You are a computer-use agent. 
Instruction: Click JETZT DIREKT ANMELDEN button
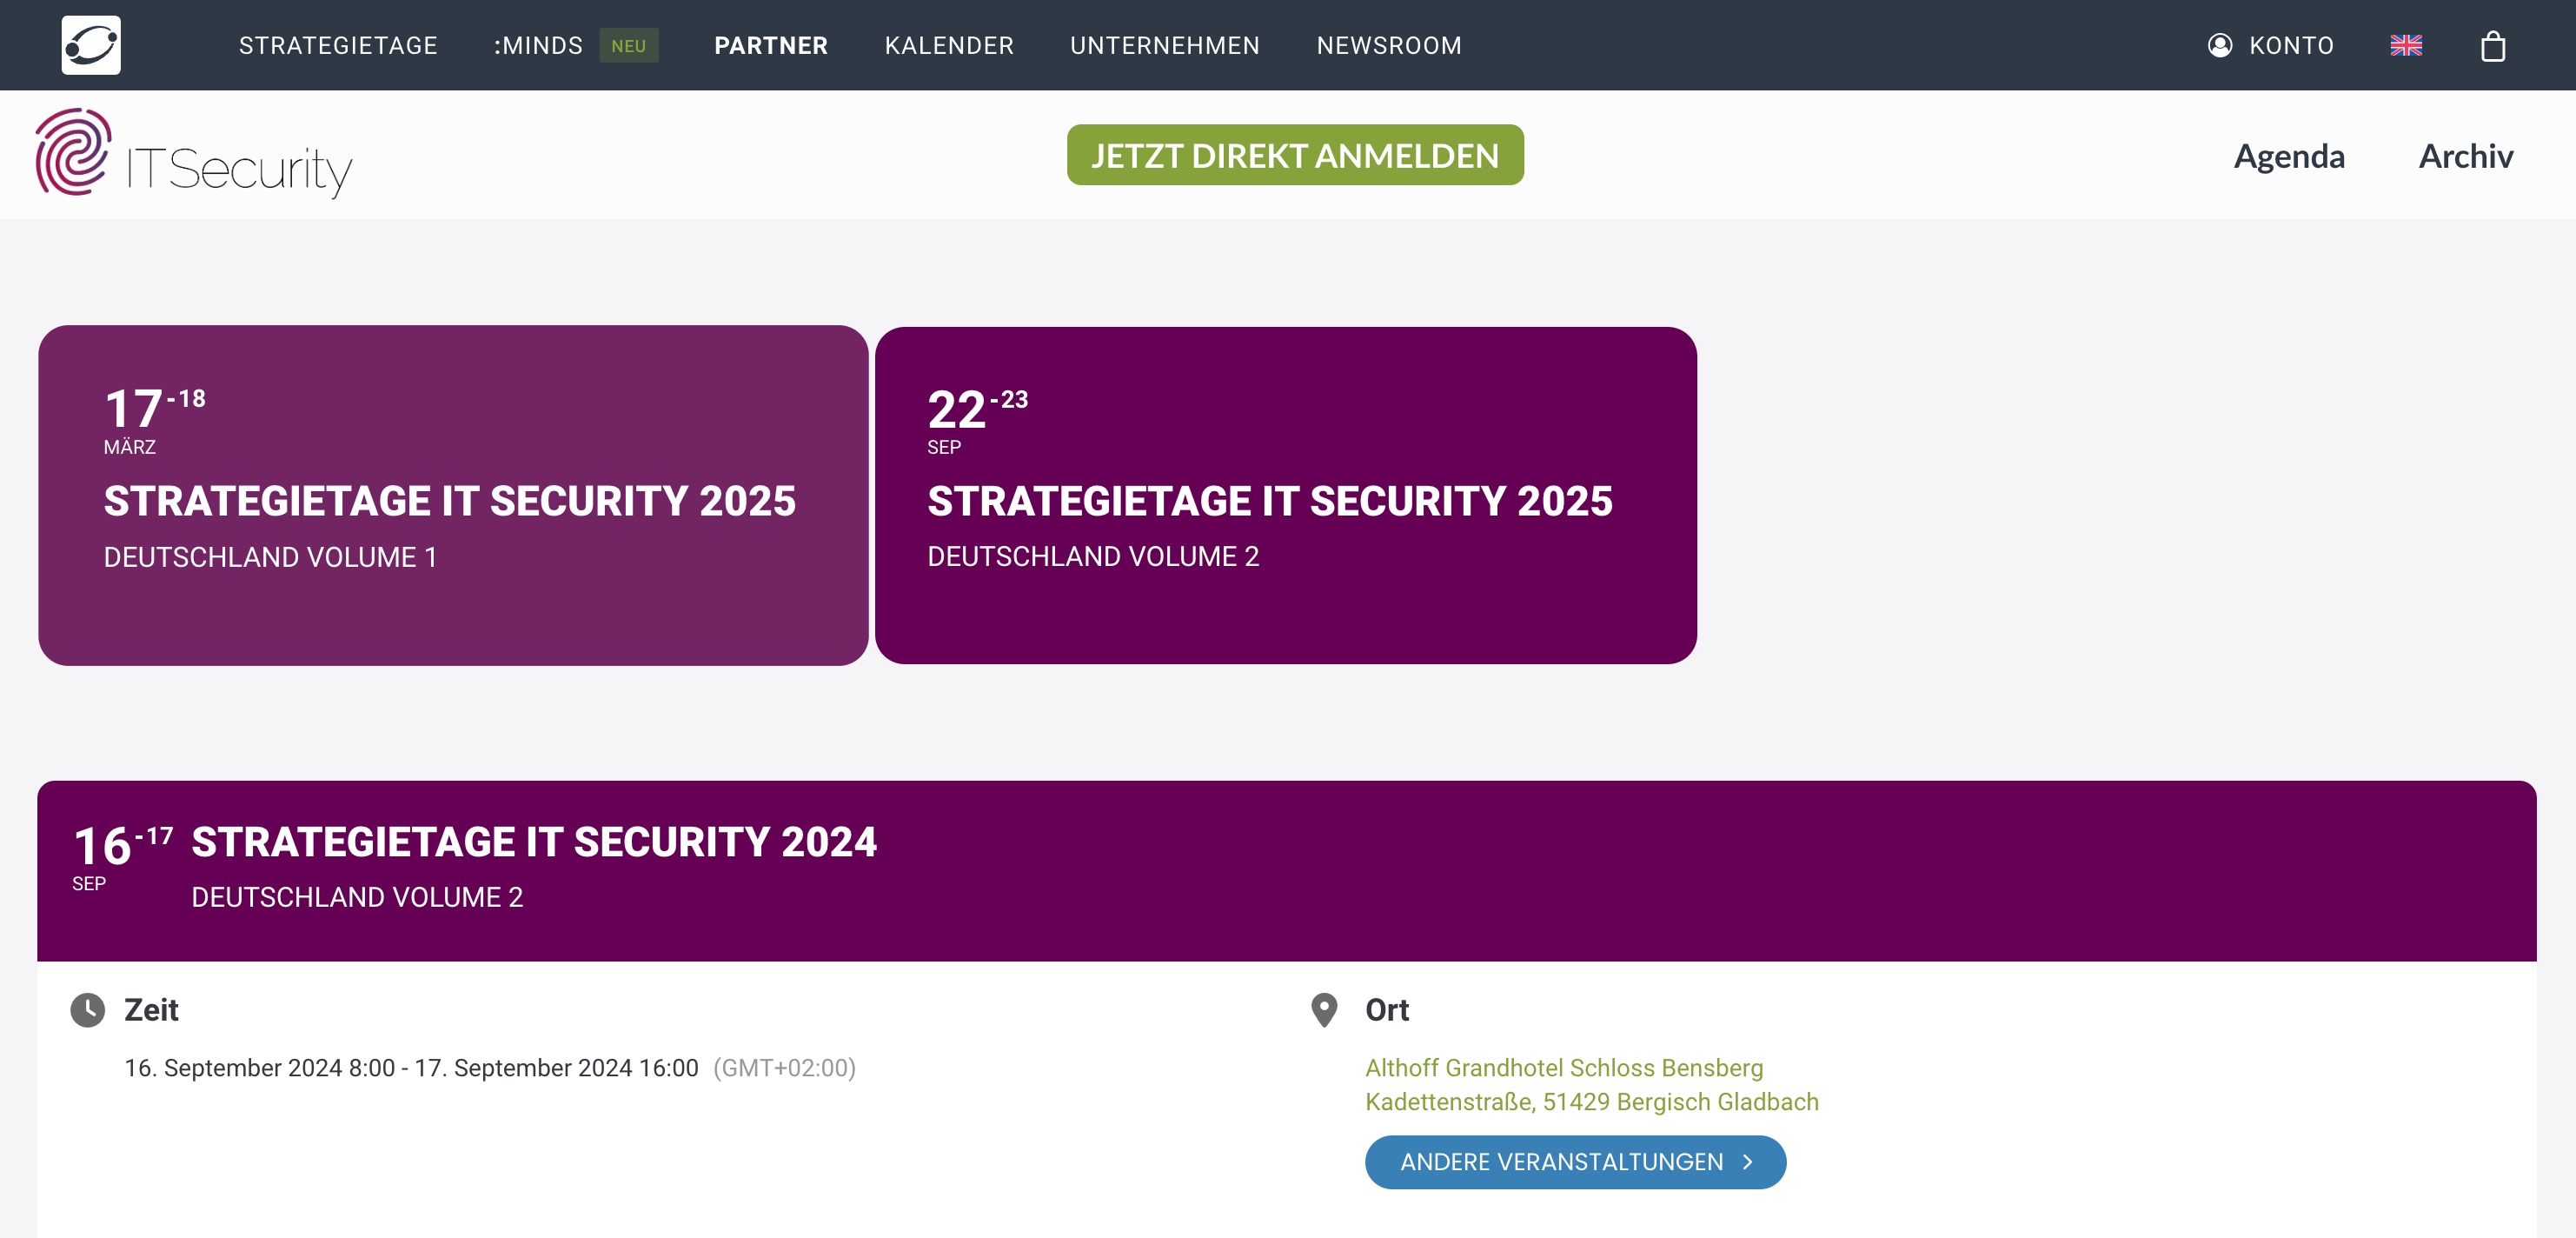click(x=1295, y=155)
